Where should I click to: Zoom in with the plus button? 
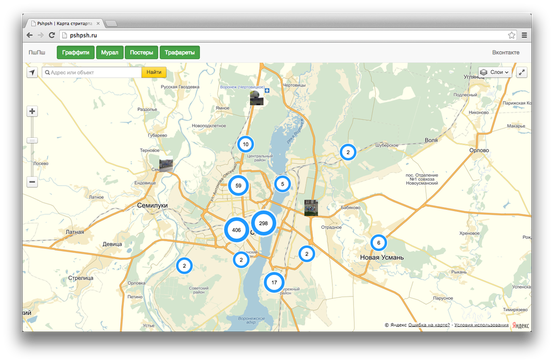pos(32,111)
